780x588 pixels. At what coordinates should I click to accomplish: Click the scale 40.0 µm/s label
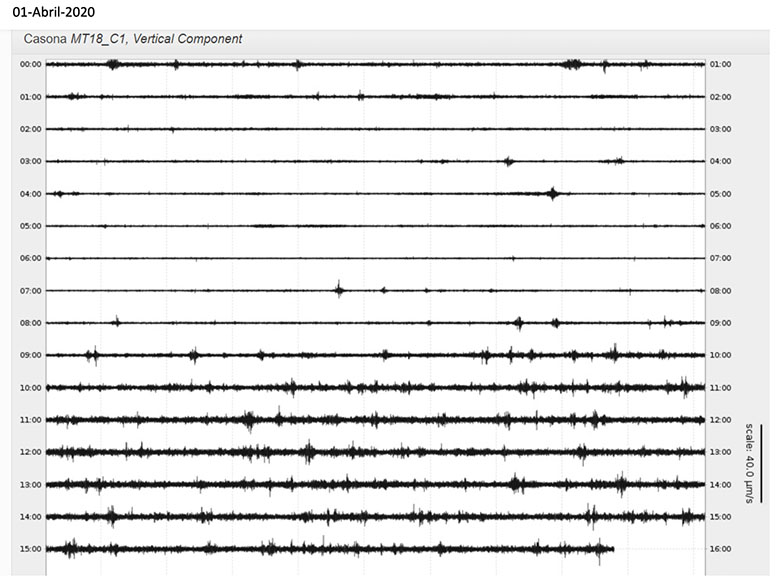click(749, 468)
